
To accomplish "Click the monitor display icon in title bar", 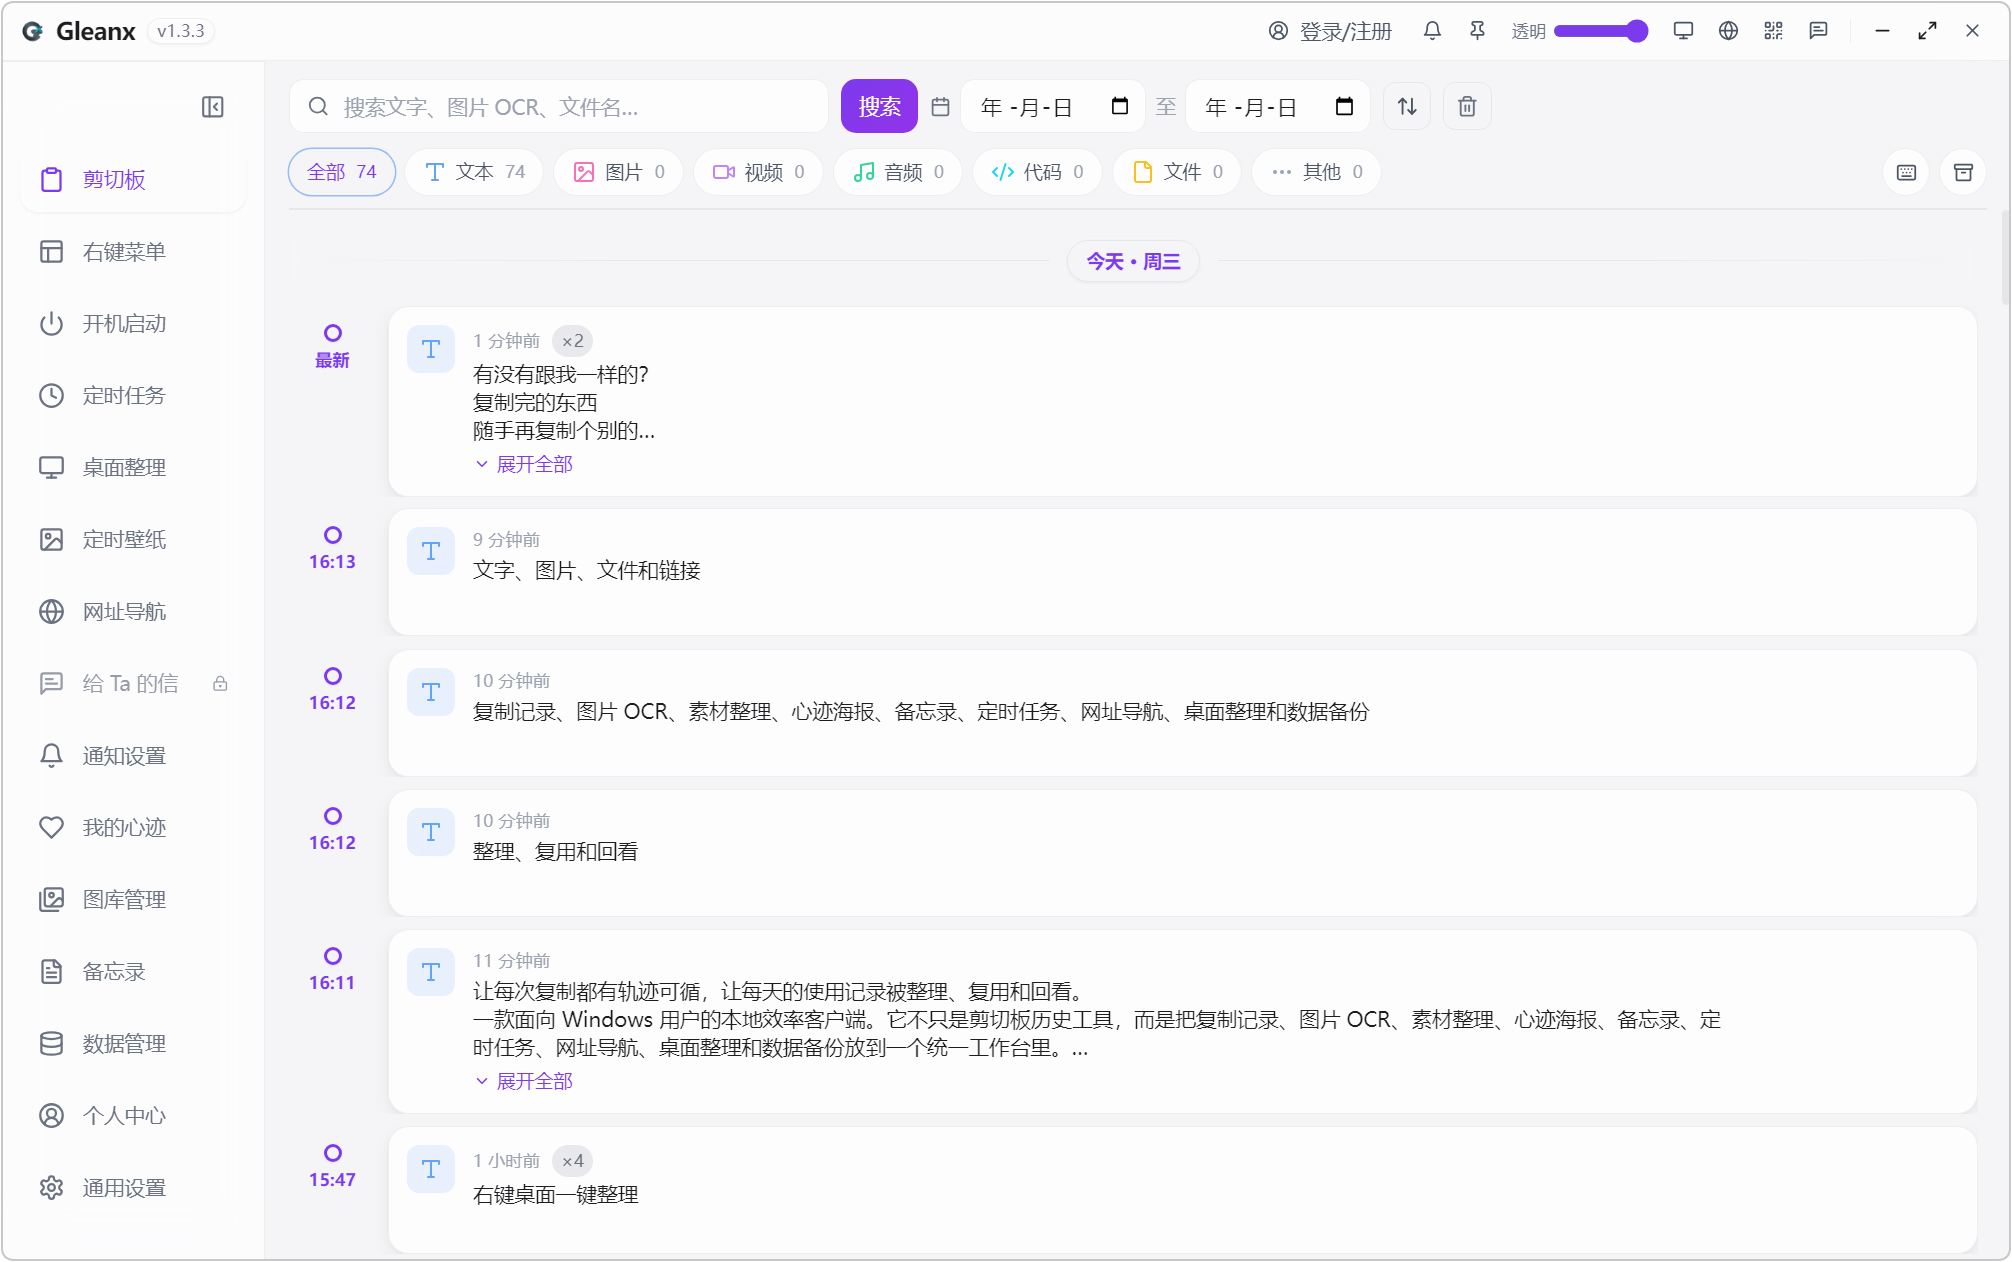I will pos(1683,31).
